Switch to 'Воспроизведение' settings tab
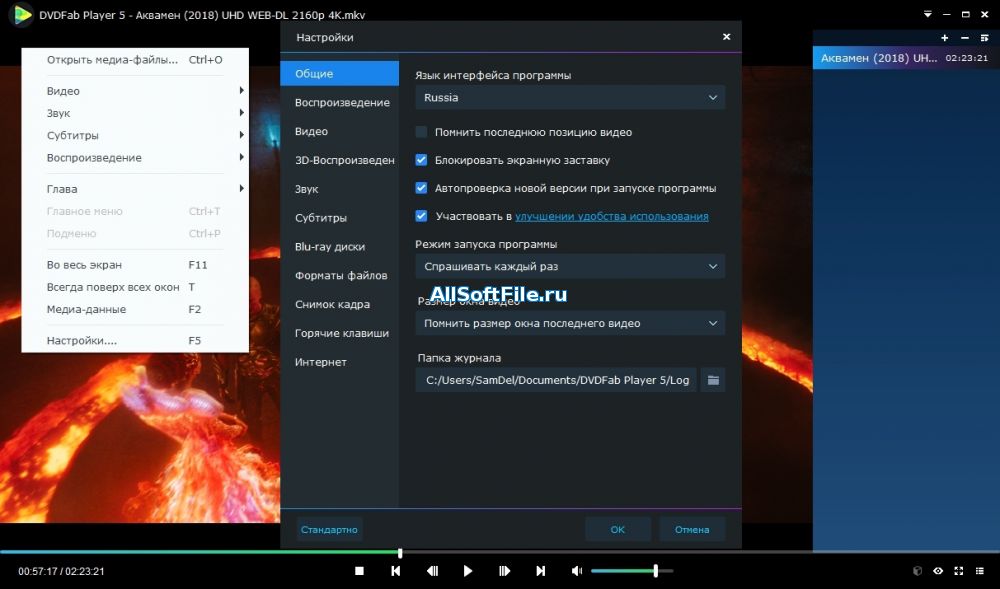This screenshot has width=1000, height=589. tap(339, 102)
